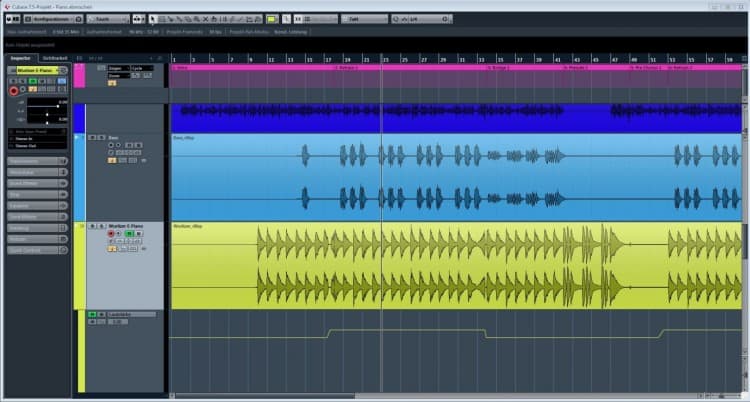Viewport: 750px width, 402px height.
Task: Expand the Strip section in inspector
Action: pyautogui.click(x=38, y=194)
